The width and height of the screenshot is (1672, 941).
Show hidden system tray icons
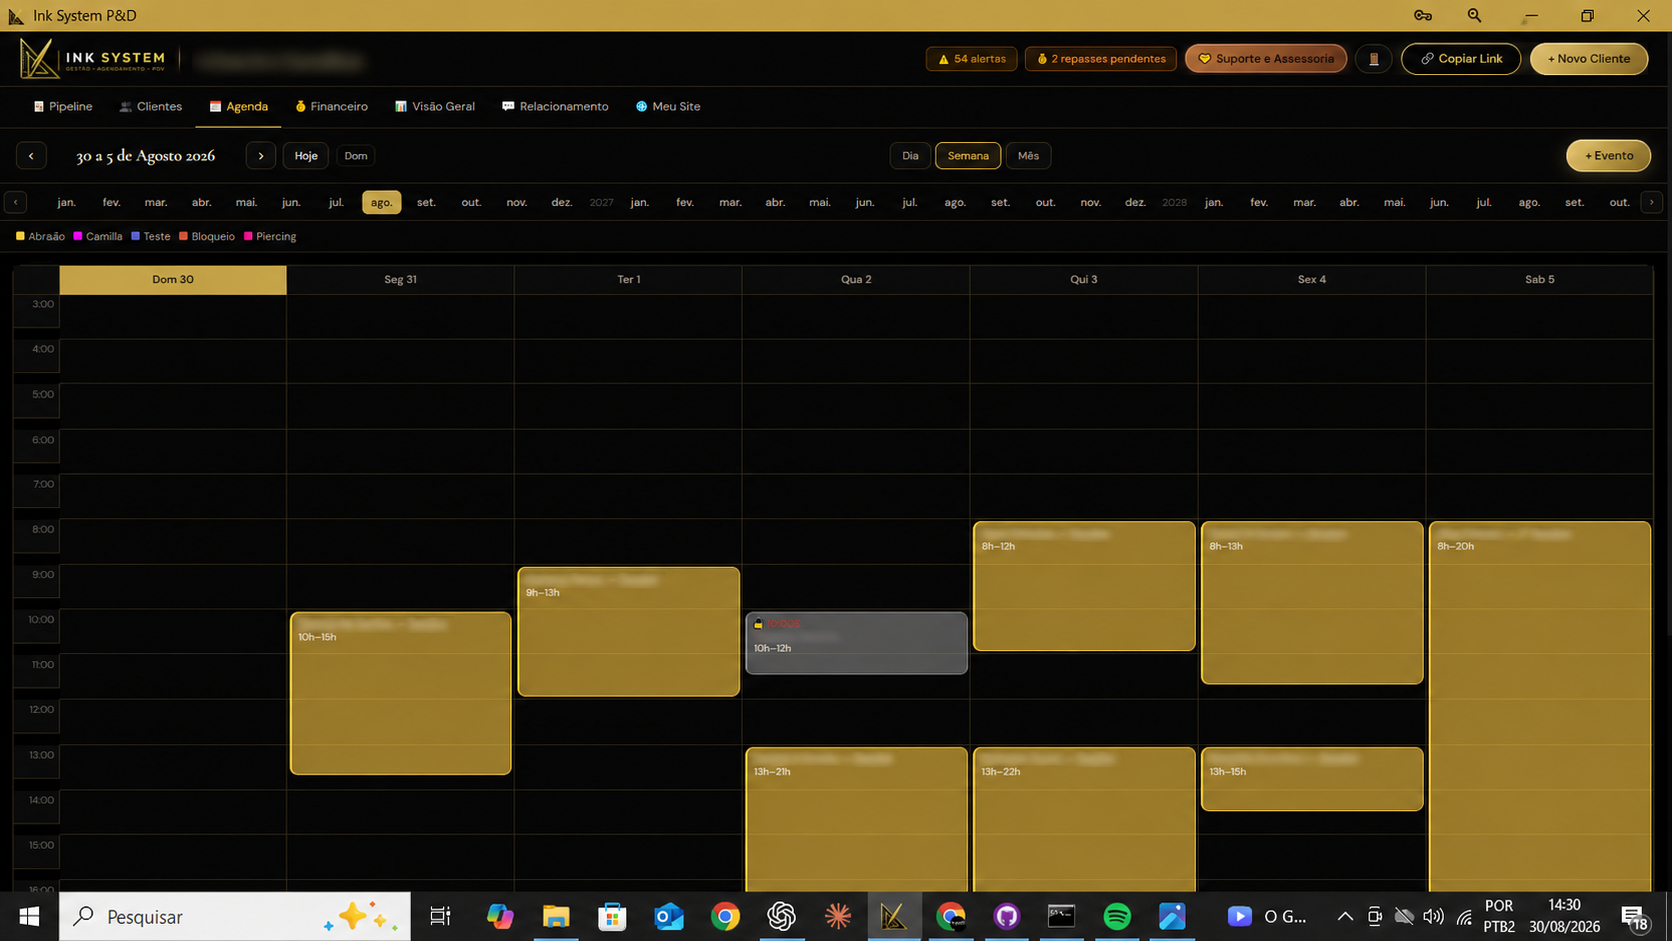tap(1345, 916)
